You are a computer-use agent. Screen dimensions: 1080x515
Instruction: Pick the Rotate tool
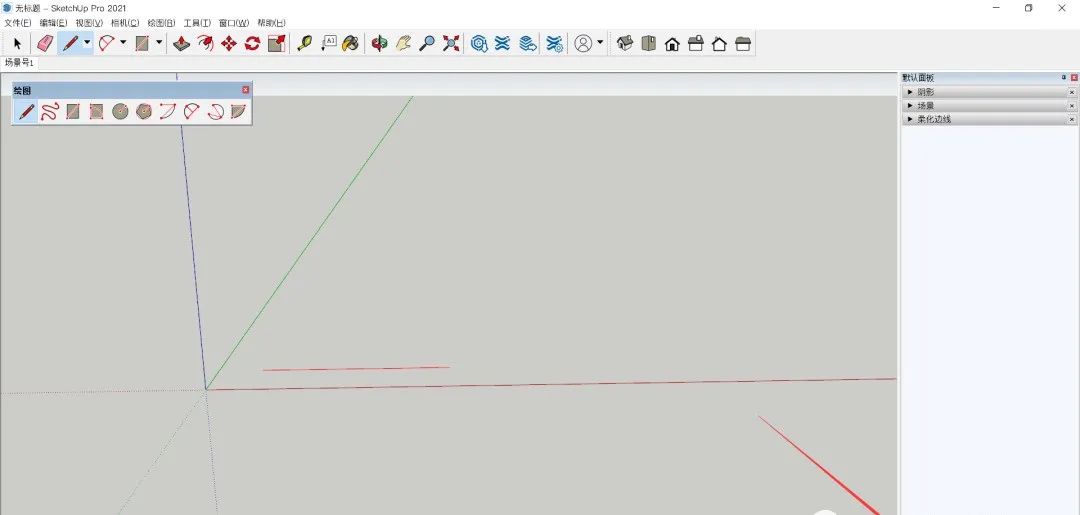click(252, 44)
